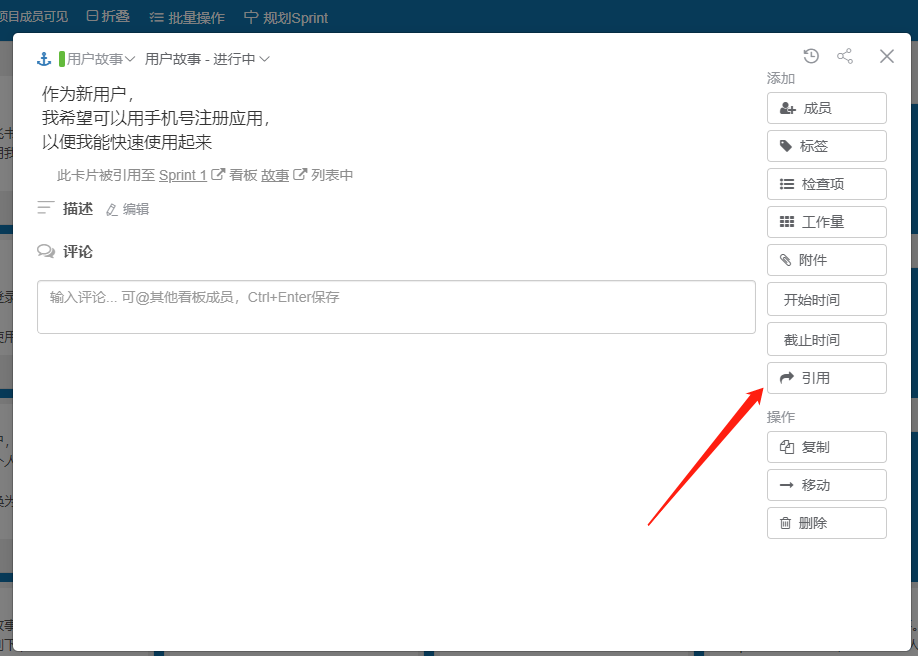Image resolution: width=918 pixels, height=656 pixels.
Task: Click the pencil 编辑 icon for description
Action: (112, 210)
